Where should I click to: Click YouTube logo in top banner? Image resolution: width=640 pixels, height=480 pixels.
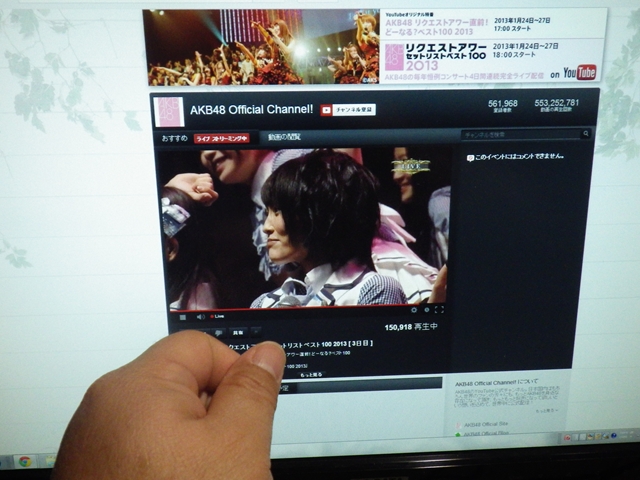pyautogui.click(x=580, y=73)
